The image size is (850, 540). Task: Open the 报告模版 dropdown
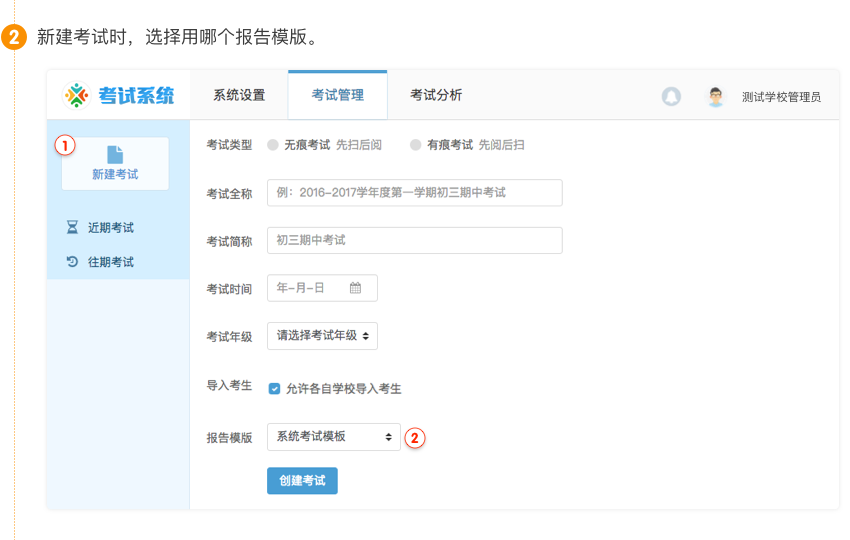(333, 437)
